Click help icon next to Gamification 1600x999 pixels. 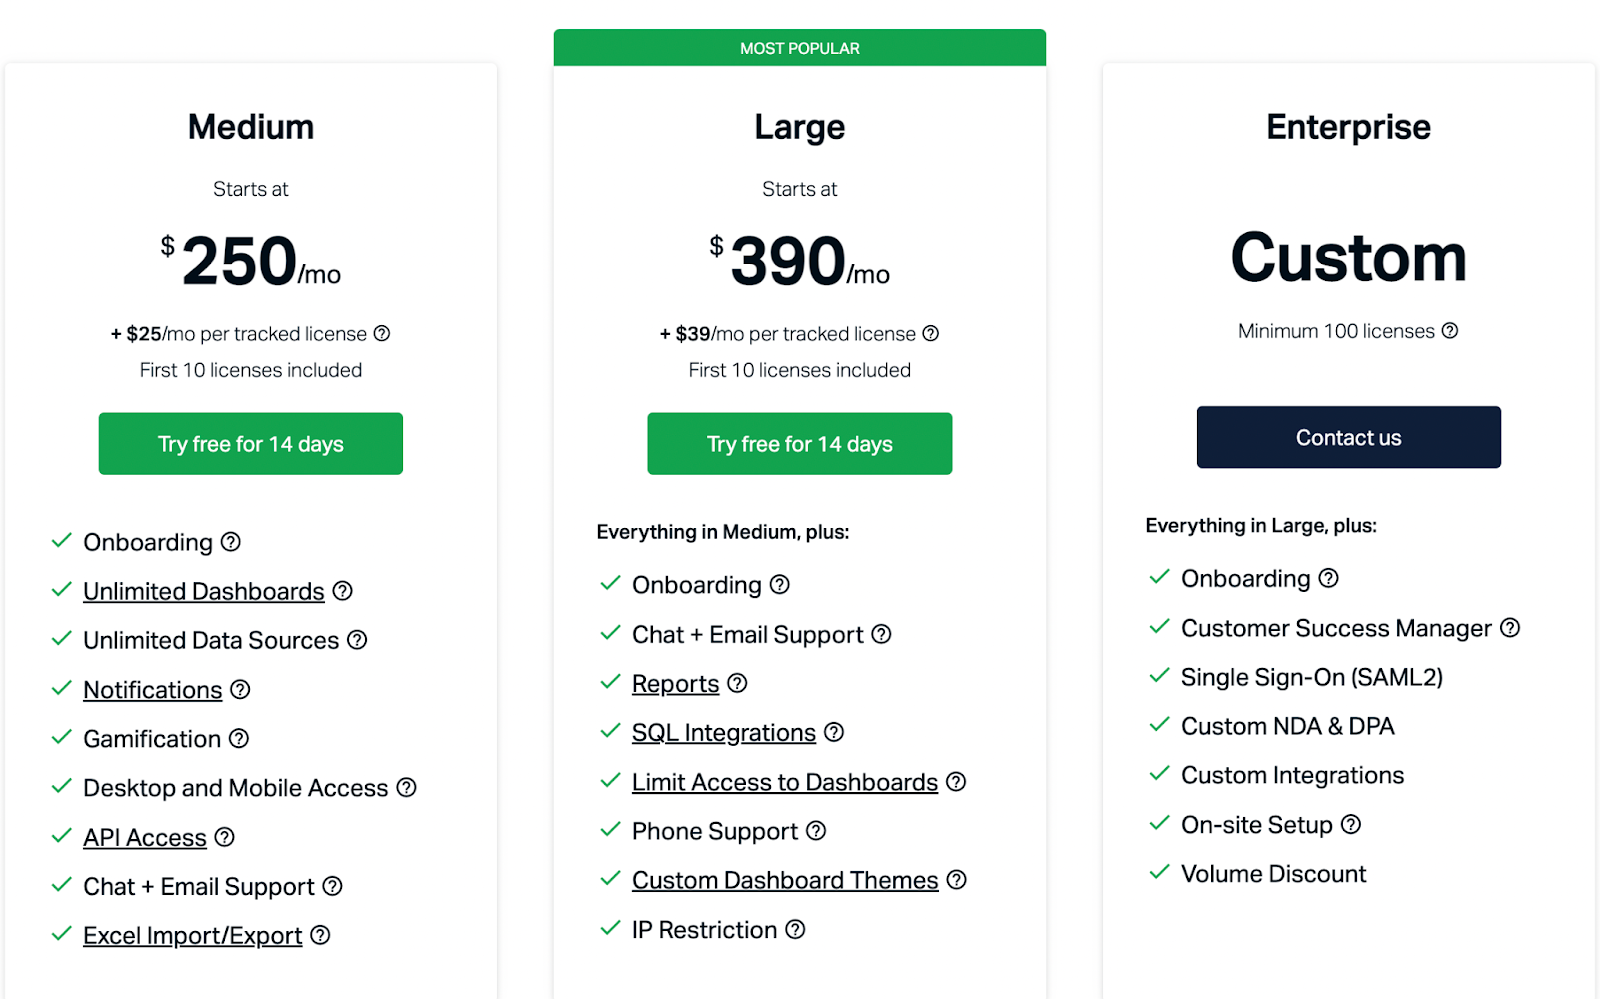[x=239, y=739]
